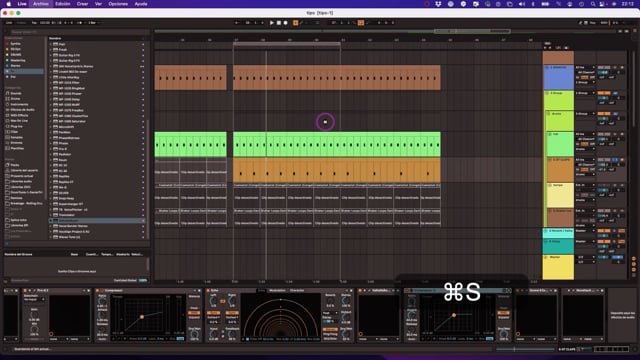Viewport: 640px width, 360px height.
Task: Open the Ayuda menu
Action: [x=141, y=4]
